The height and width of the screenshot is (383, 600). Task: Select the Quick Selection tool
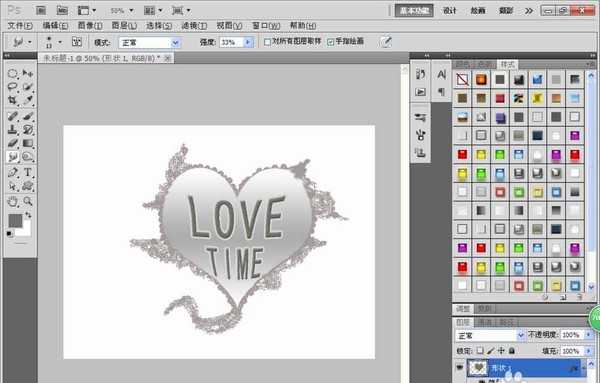[28, 87]
